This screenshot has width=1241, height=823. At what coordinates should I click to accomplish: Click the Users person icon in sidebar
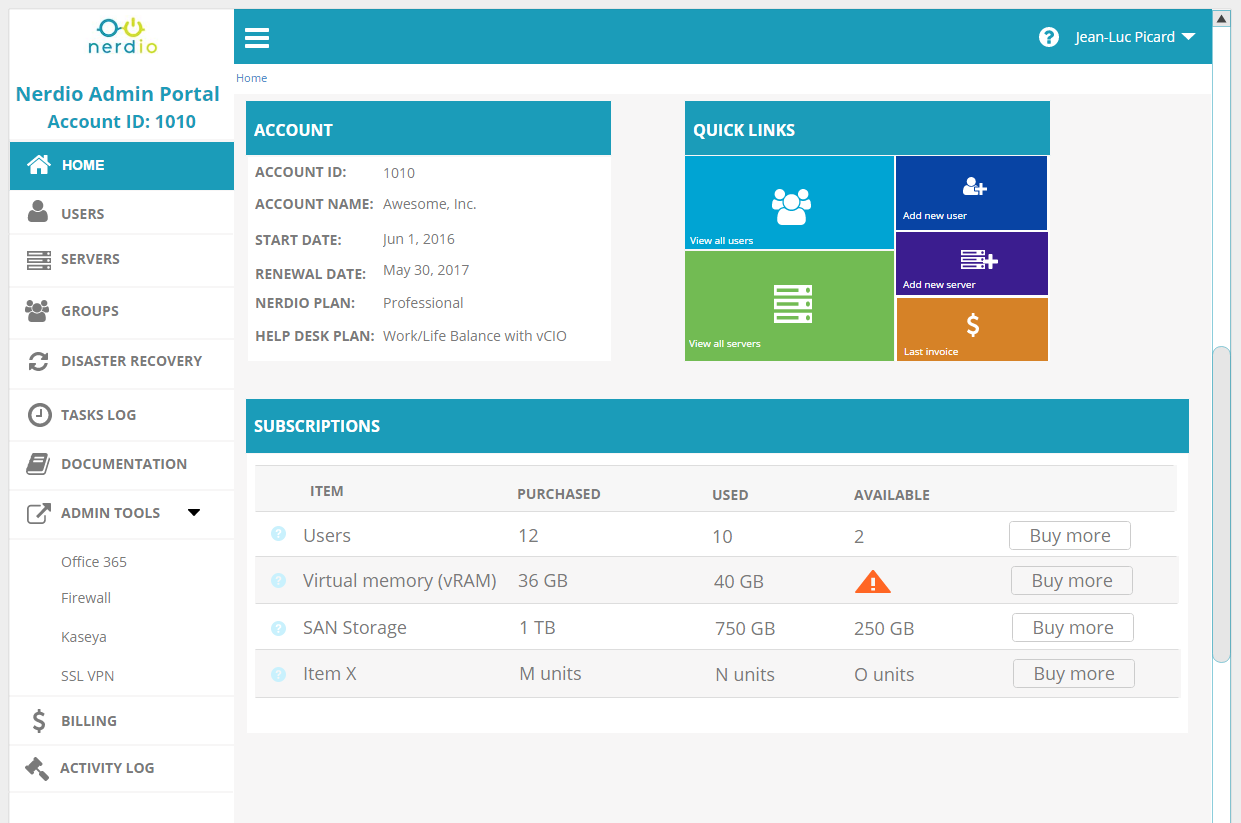click(38, 212)
